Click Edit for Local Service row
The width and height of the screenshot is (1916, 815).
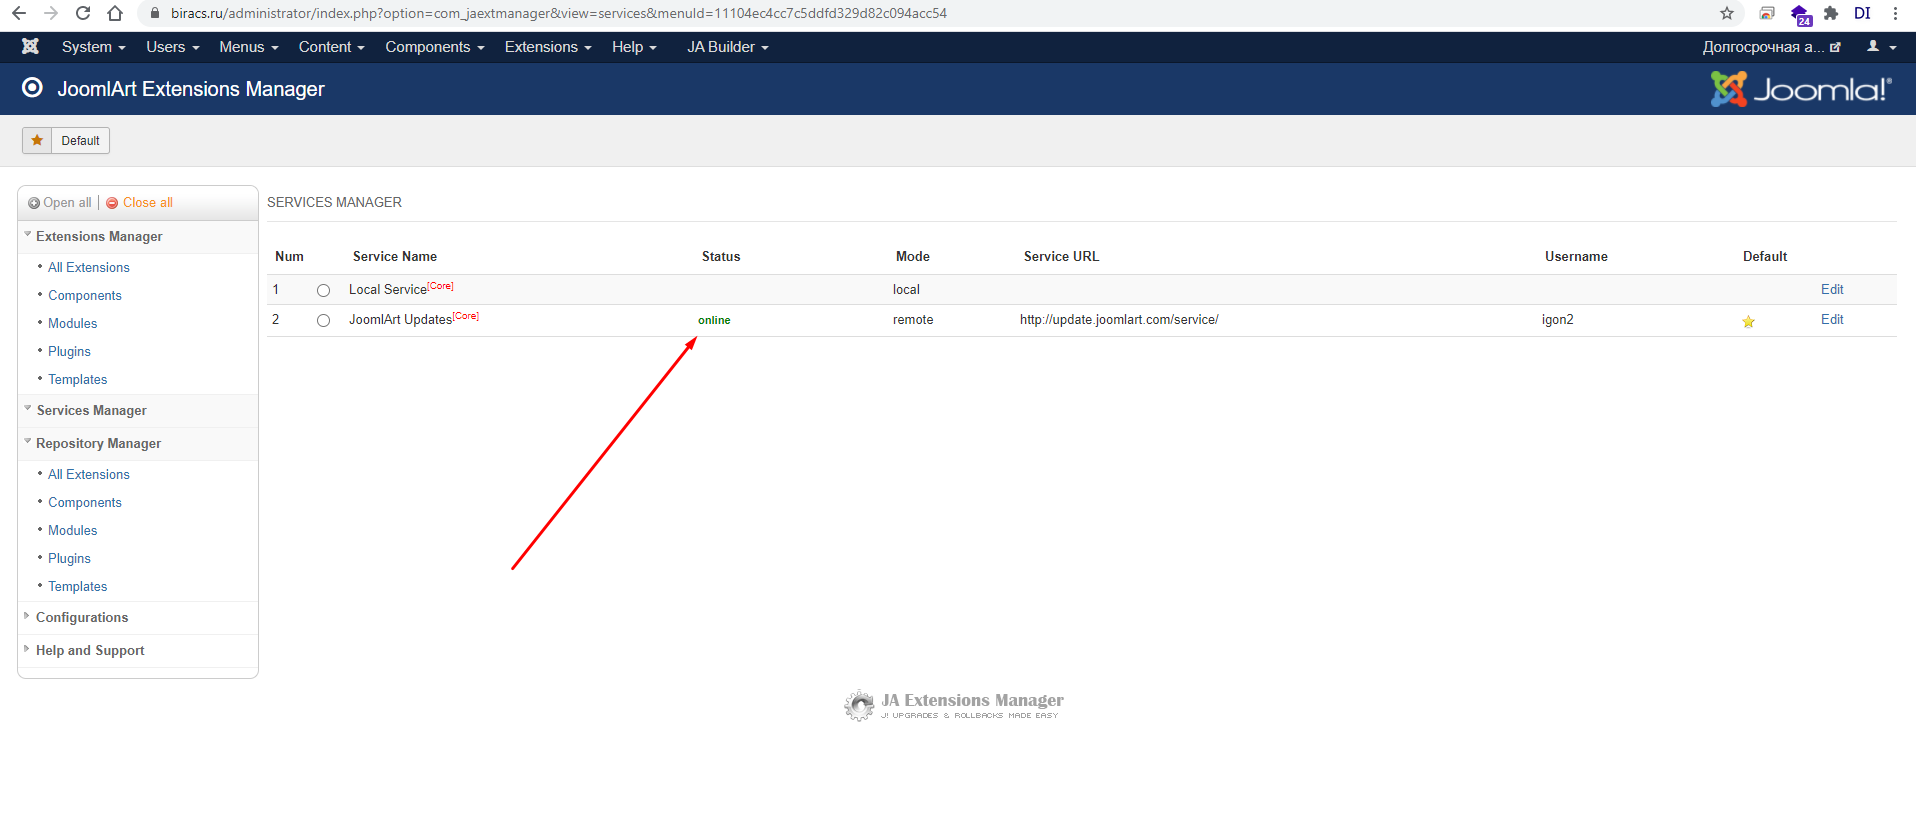point(1832,289)
